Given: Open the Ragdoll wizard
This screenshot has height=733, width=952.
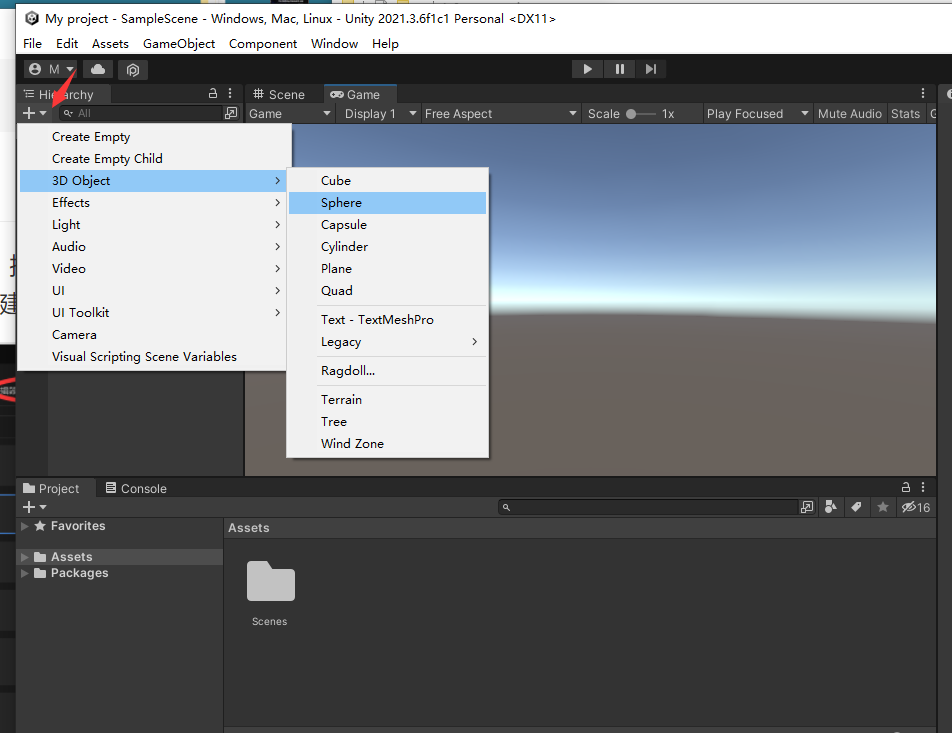Looking at the screenshot, I should 387,370.
